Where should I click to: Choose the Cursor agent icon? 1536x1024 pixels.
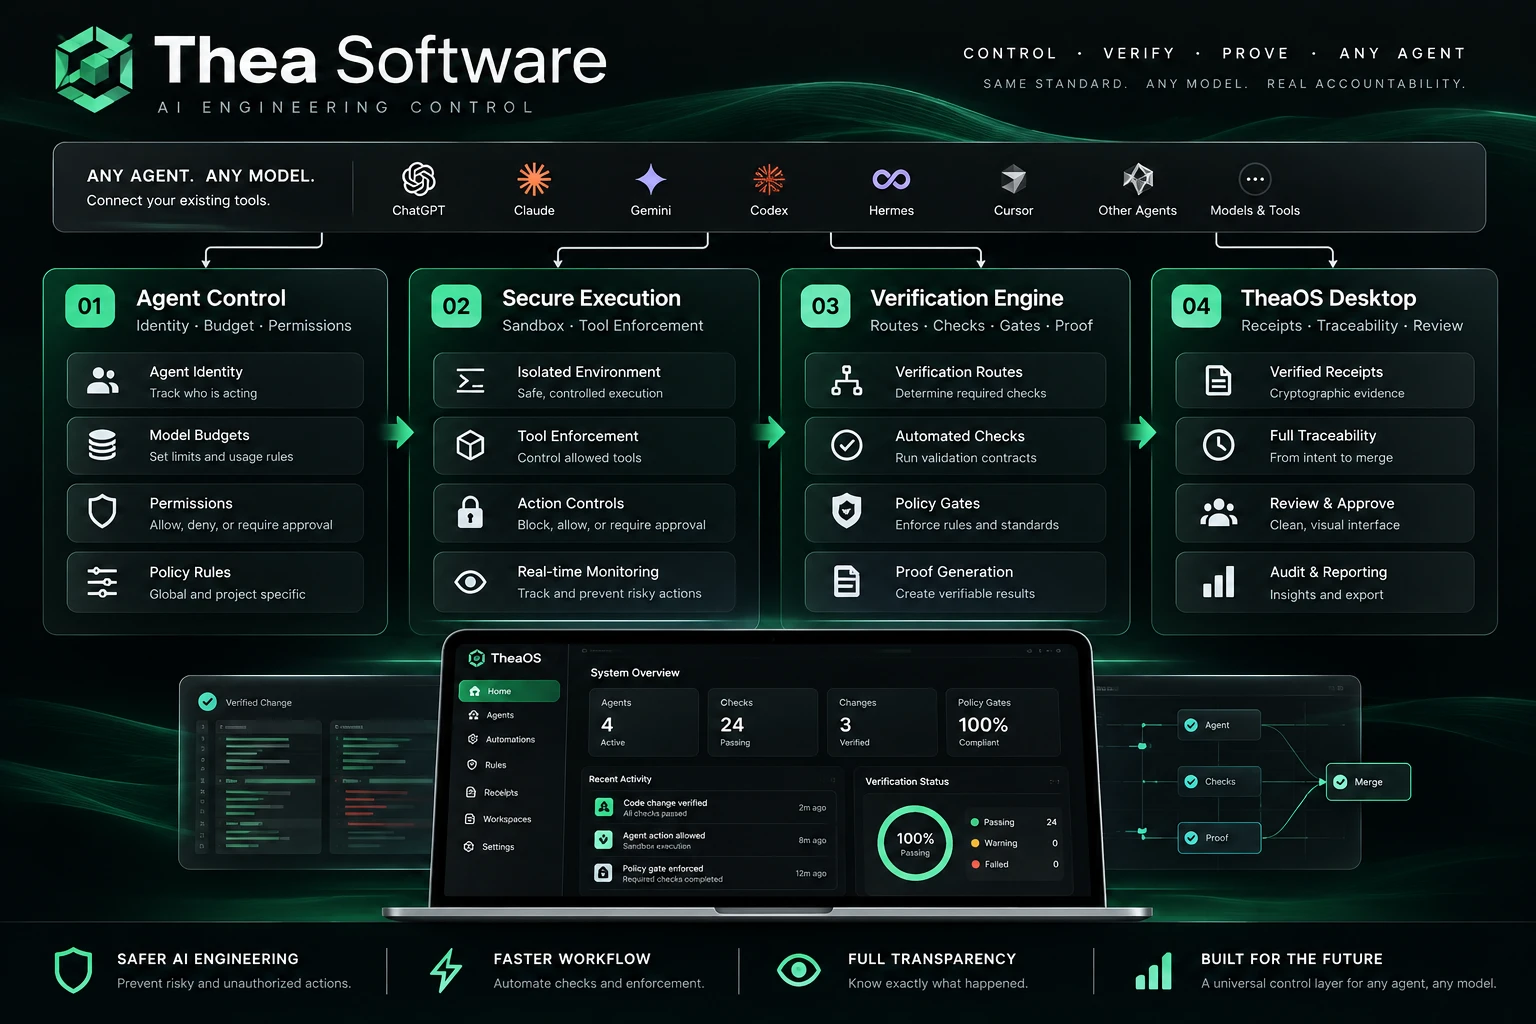click(1014, 179)
